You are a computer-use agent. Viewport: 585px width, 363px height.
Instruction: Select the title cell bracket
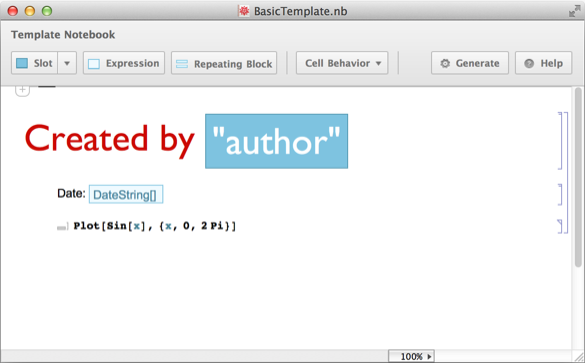560,141
